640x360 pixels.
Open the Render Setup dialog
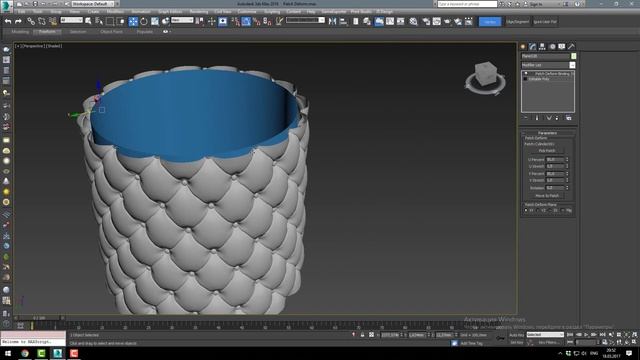[x=426, y=21]
